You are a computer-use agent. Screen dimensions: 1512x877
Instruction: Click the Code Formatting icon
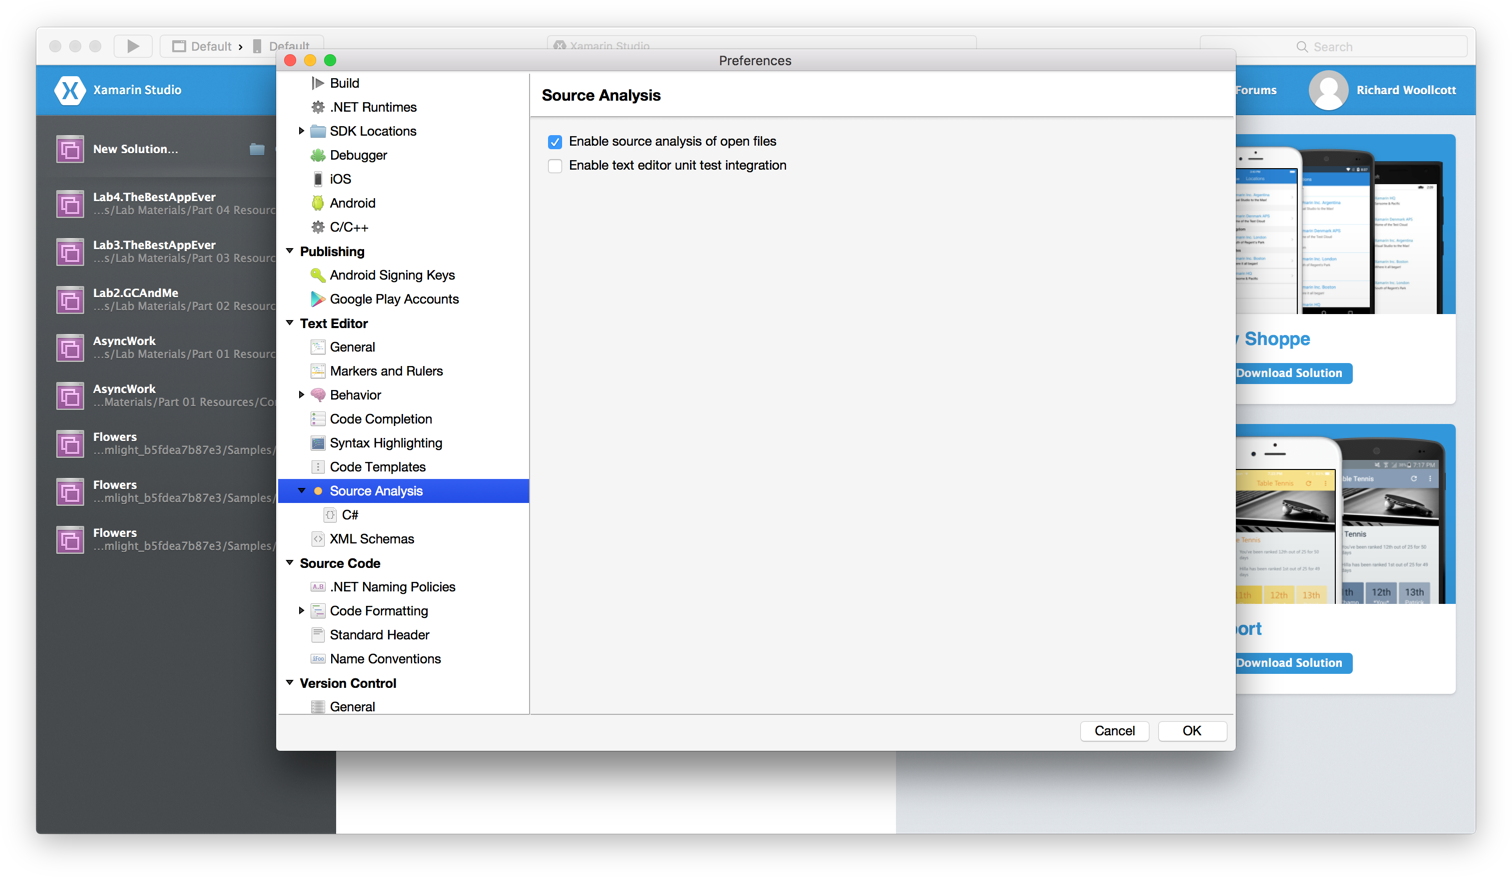[318, 611]
